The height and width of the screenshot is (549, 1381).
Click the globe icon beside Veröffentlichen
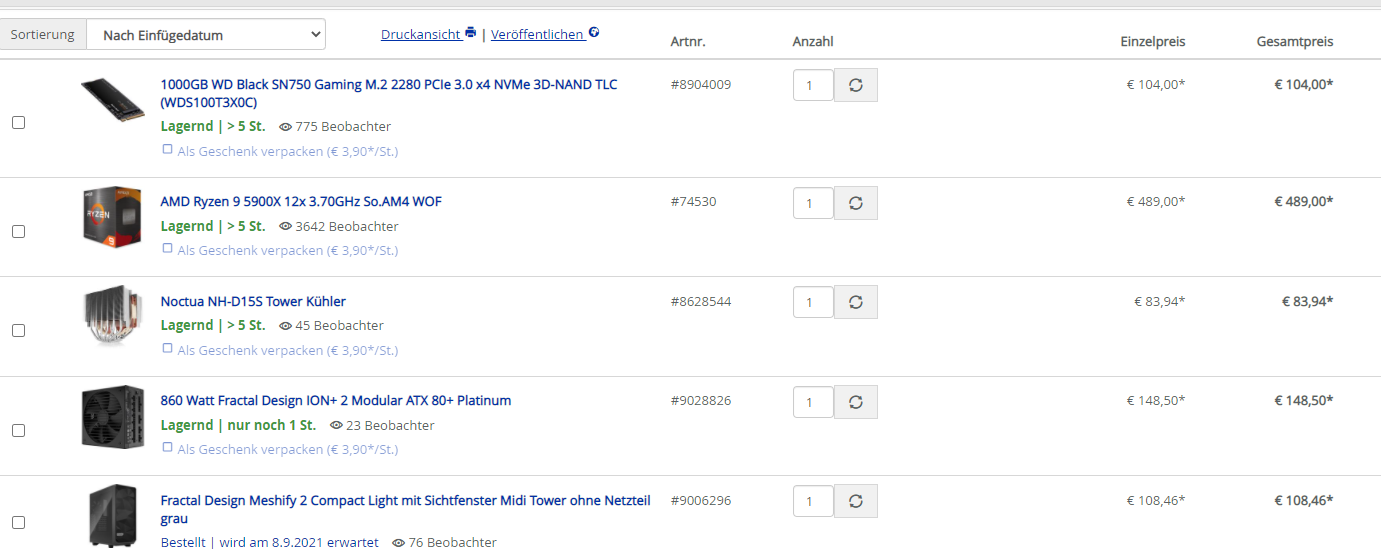[594, 33]
